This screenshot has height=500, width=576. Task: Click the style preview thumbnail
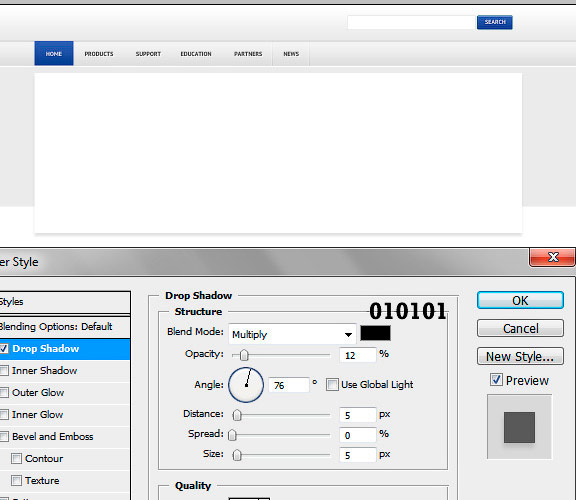pos(519,427)
